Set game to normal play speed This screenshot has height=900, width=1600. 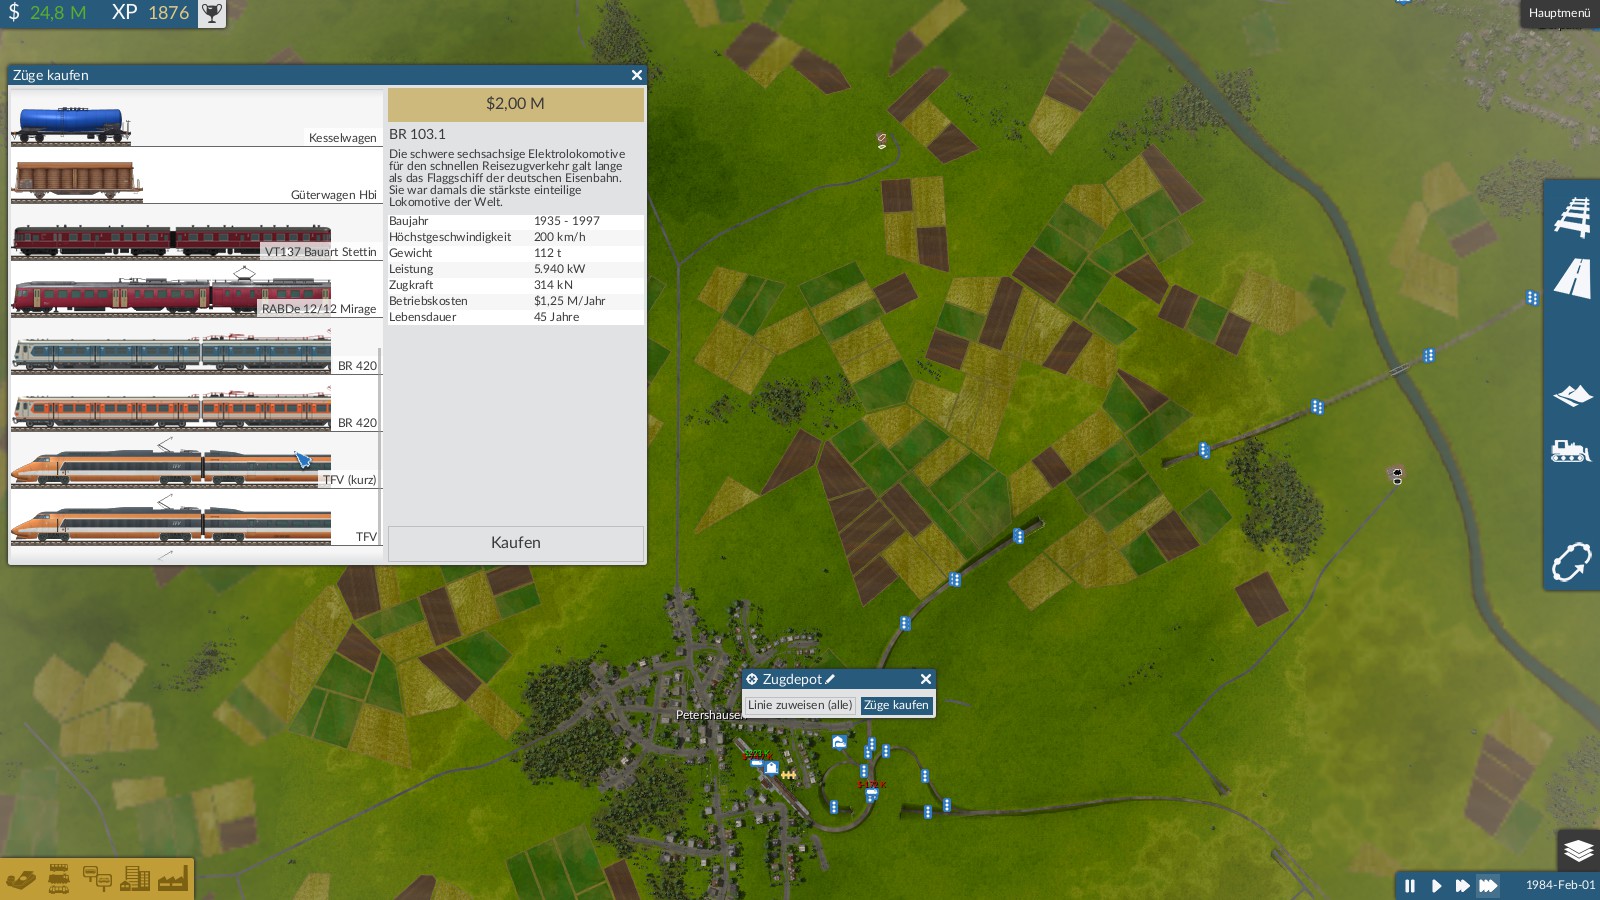(x=1436, y=885)
